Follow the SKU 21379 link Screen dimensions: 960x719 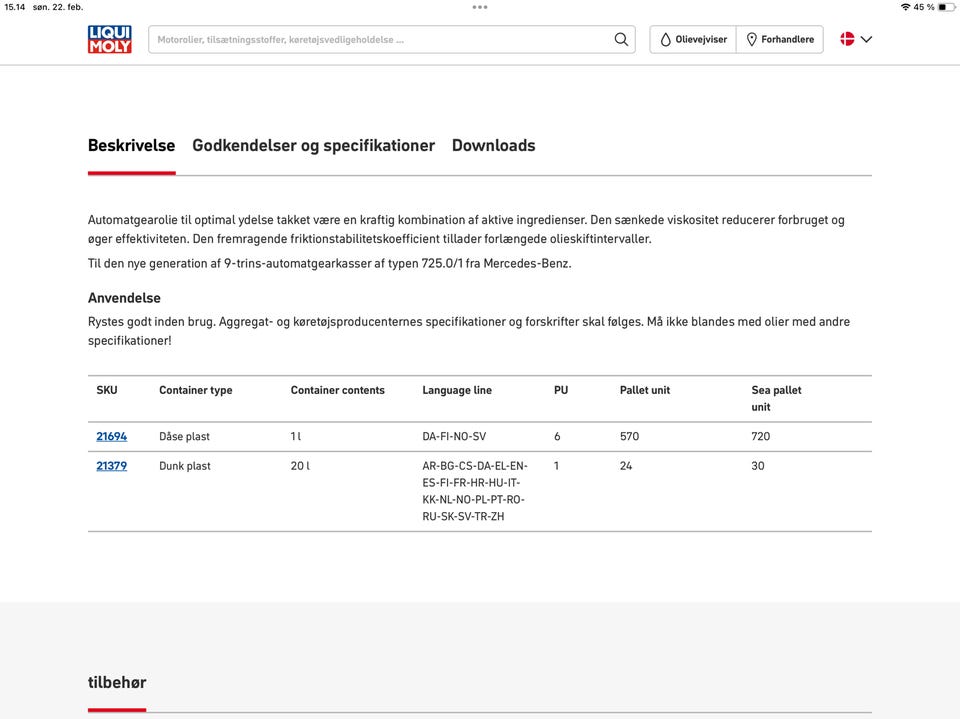(x=111, y=466)
